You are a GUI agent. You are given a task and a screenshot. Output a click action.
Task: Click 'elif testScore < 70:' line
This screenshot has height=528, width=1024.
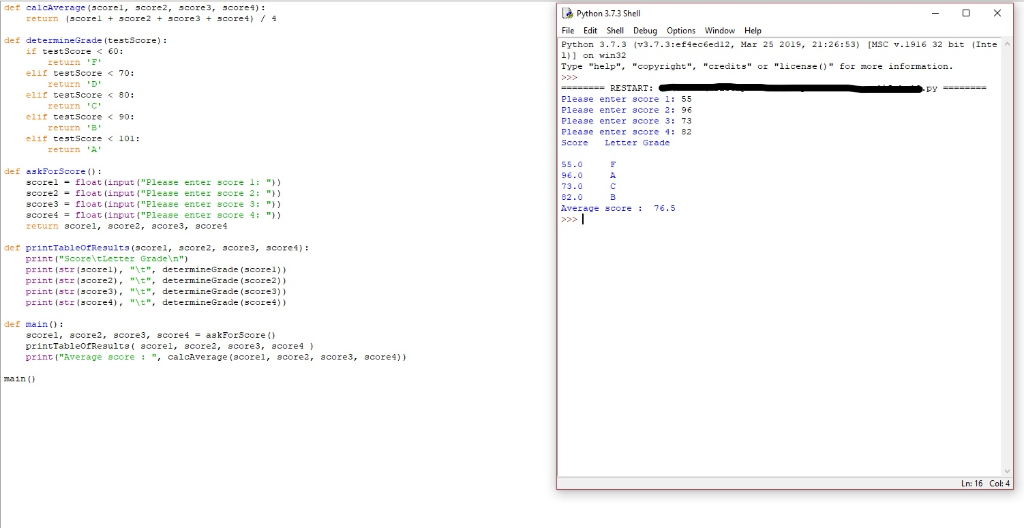click(80, 73)
